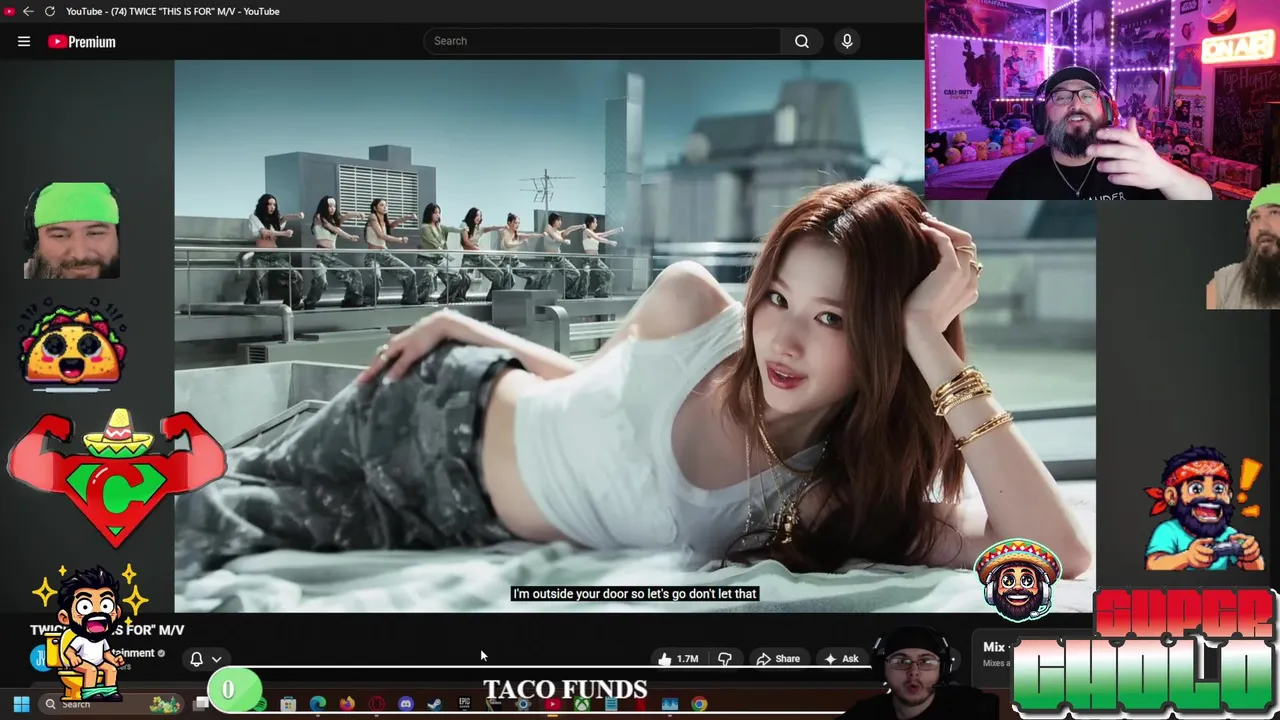Like the video showing 1.7M likes
The height and width of the screenshot is (720, 1280).
click(678, 659)
